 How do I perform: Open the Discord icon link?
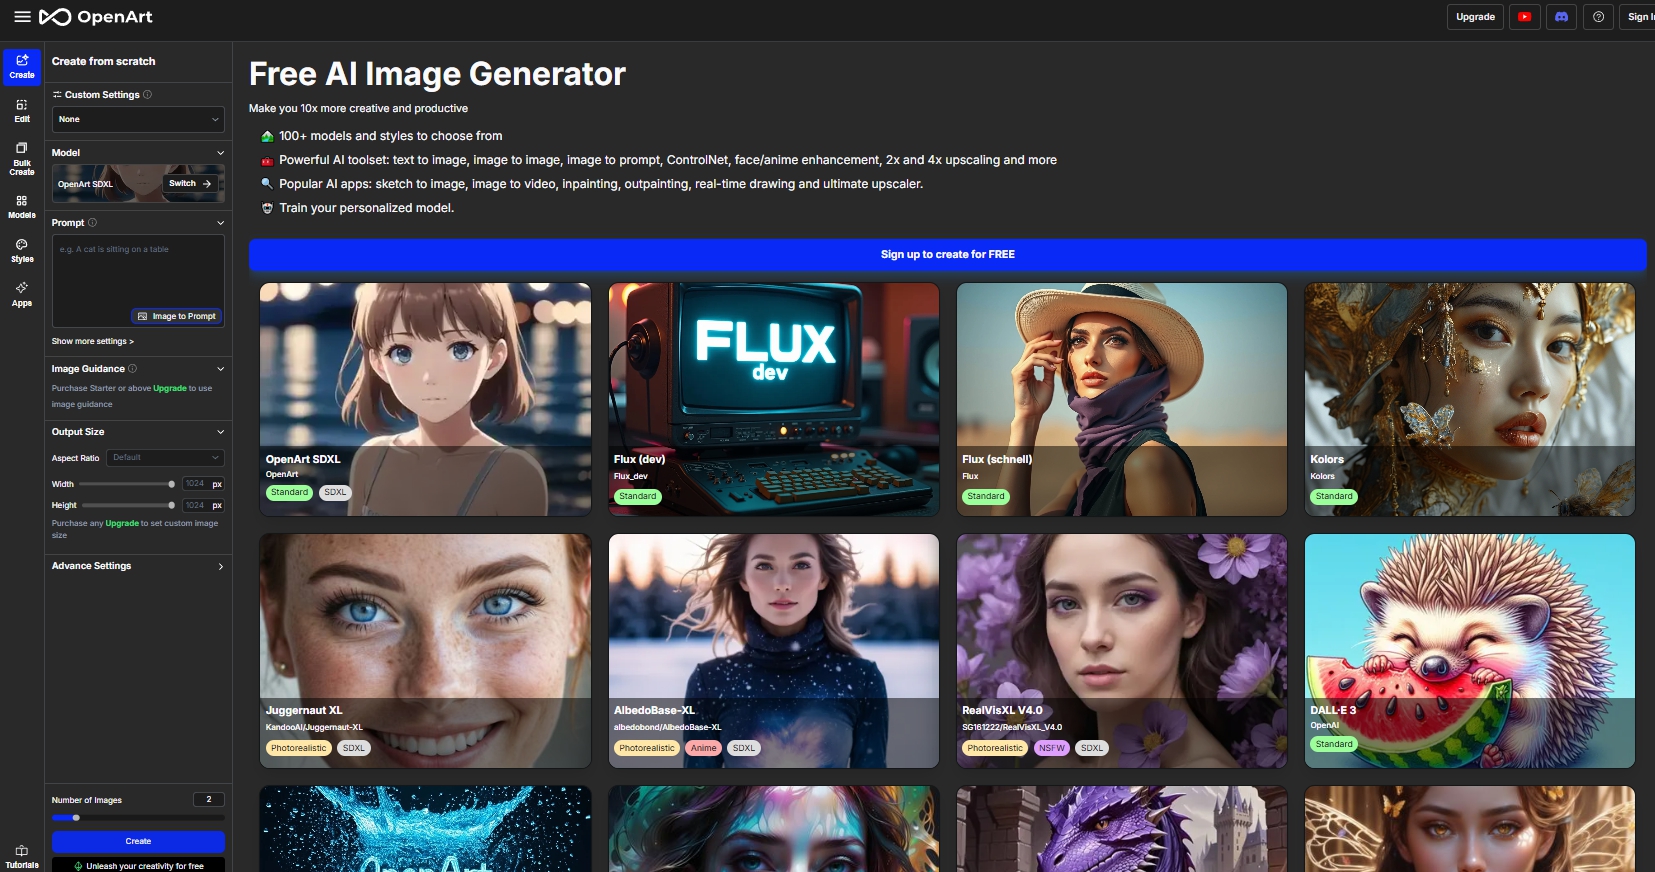pos(1561,17)
